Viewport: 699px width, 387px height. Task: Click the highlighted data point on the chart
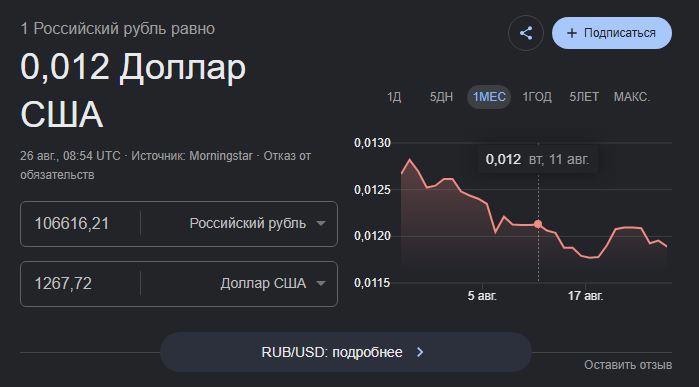(x=538, y=224)
